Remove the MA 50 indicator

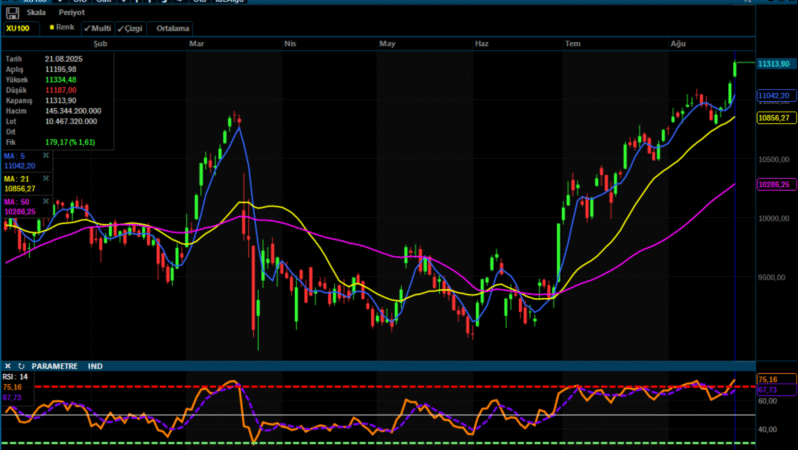point(46,202)
